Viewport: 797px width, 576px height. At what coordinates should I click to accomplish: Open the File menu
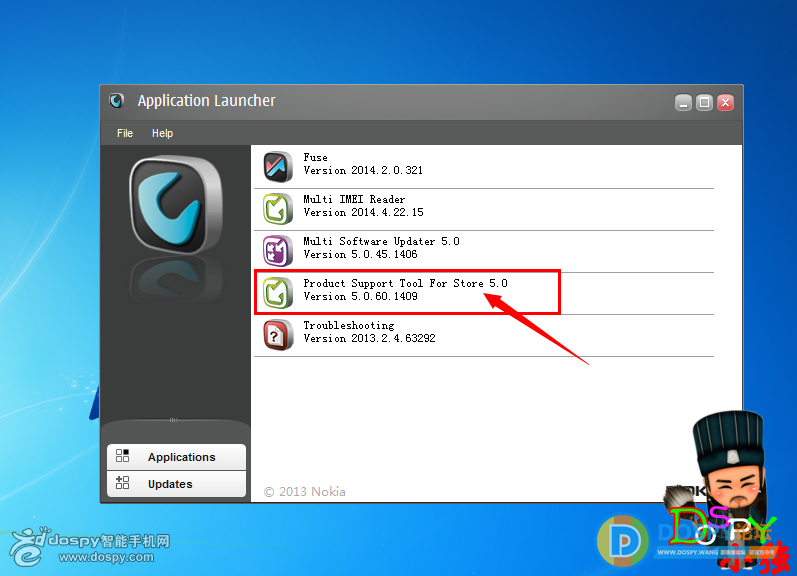125,133
